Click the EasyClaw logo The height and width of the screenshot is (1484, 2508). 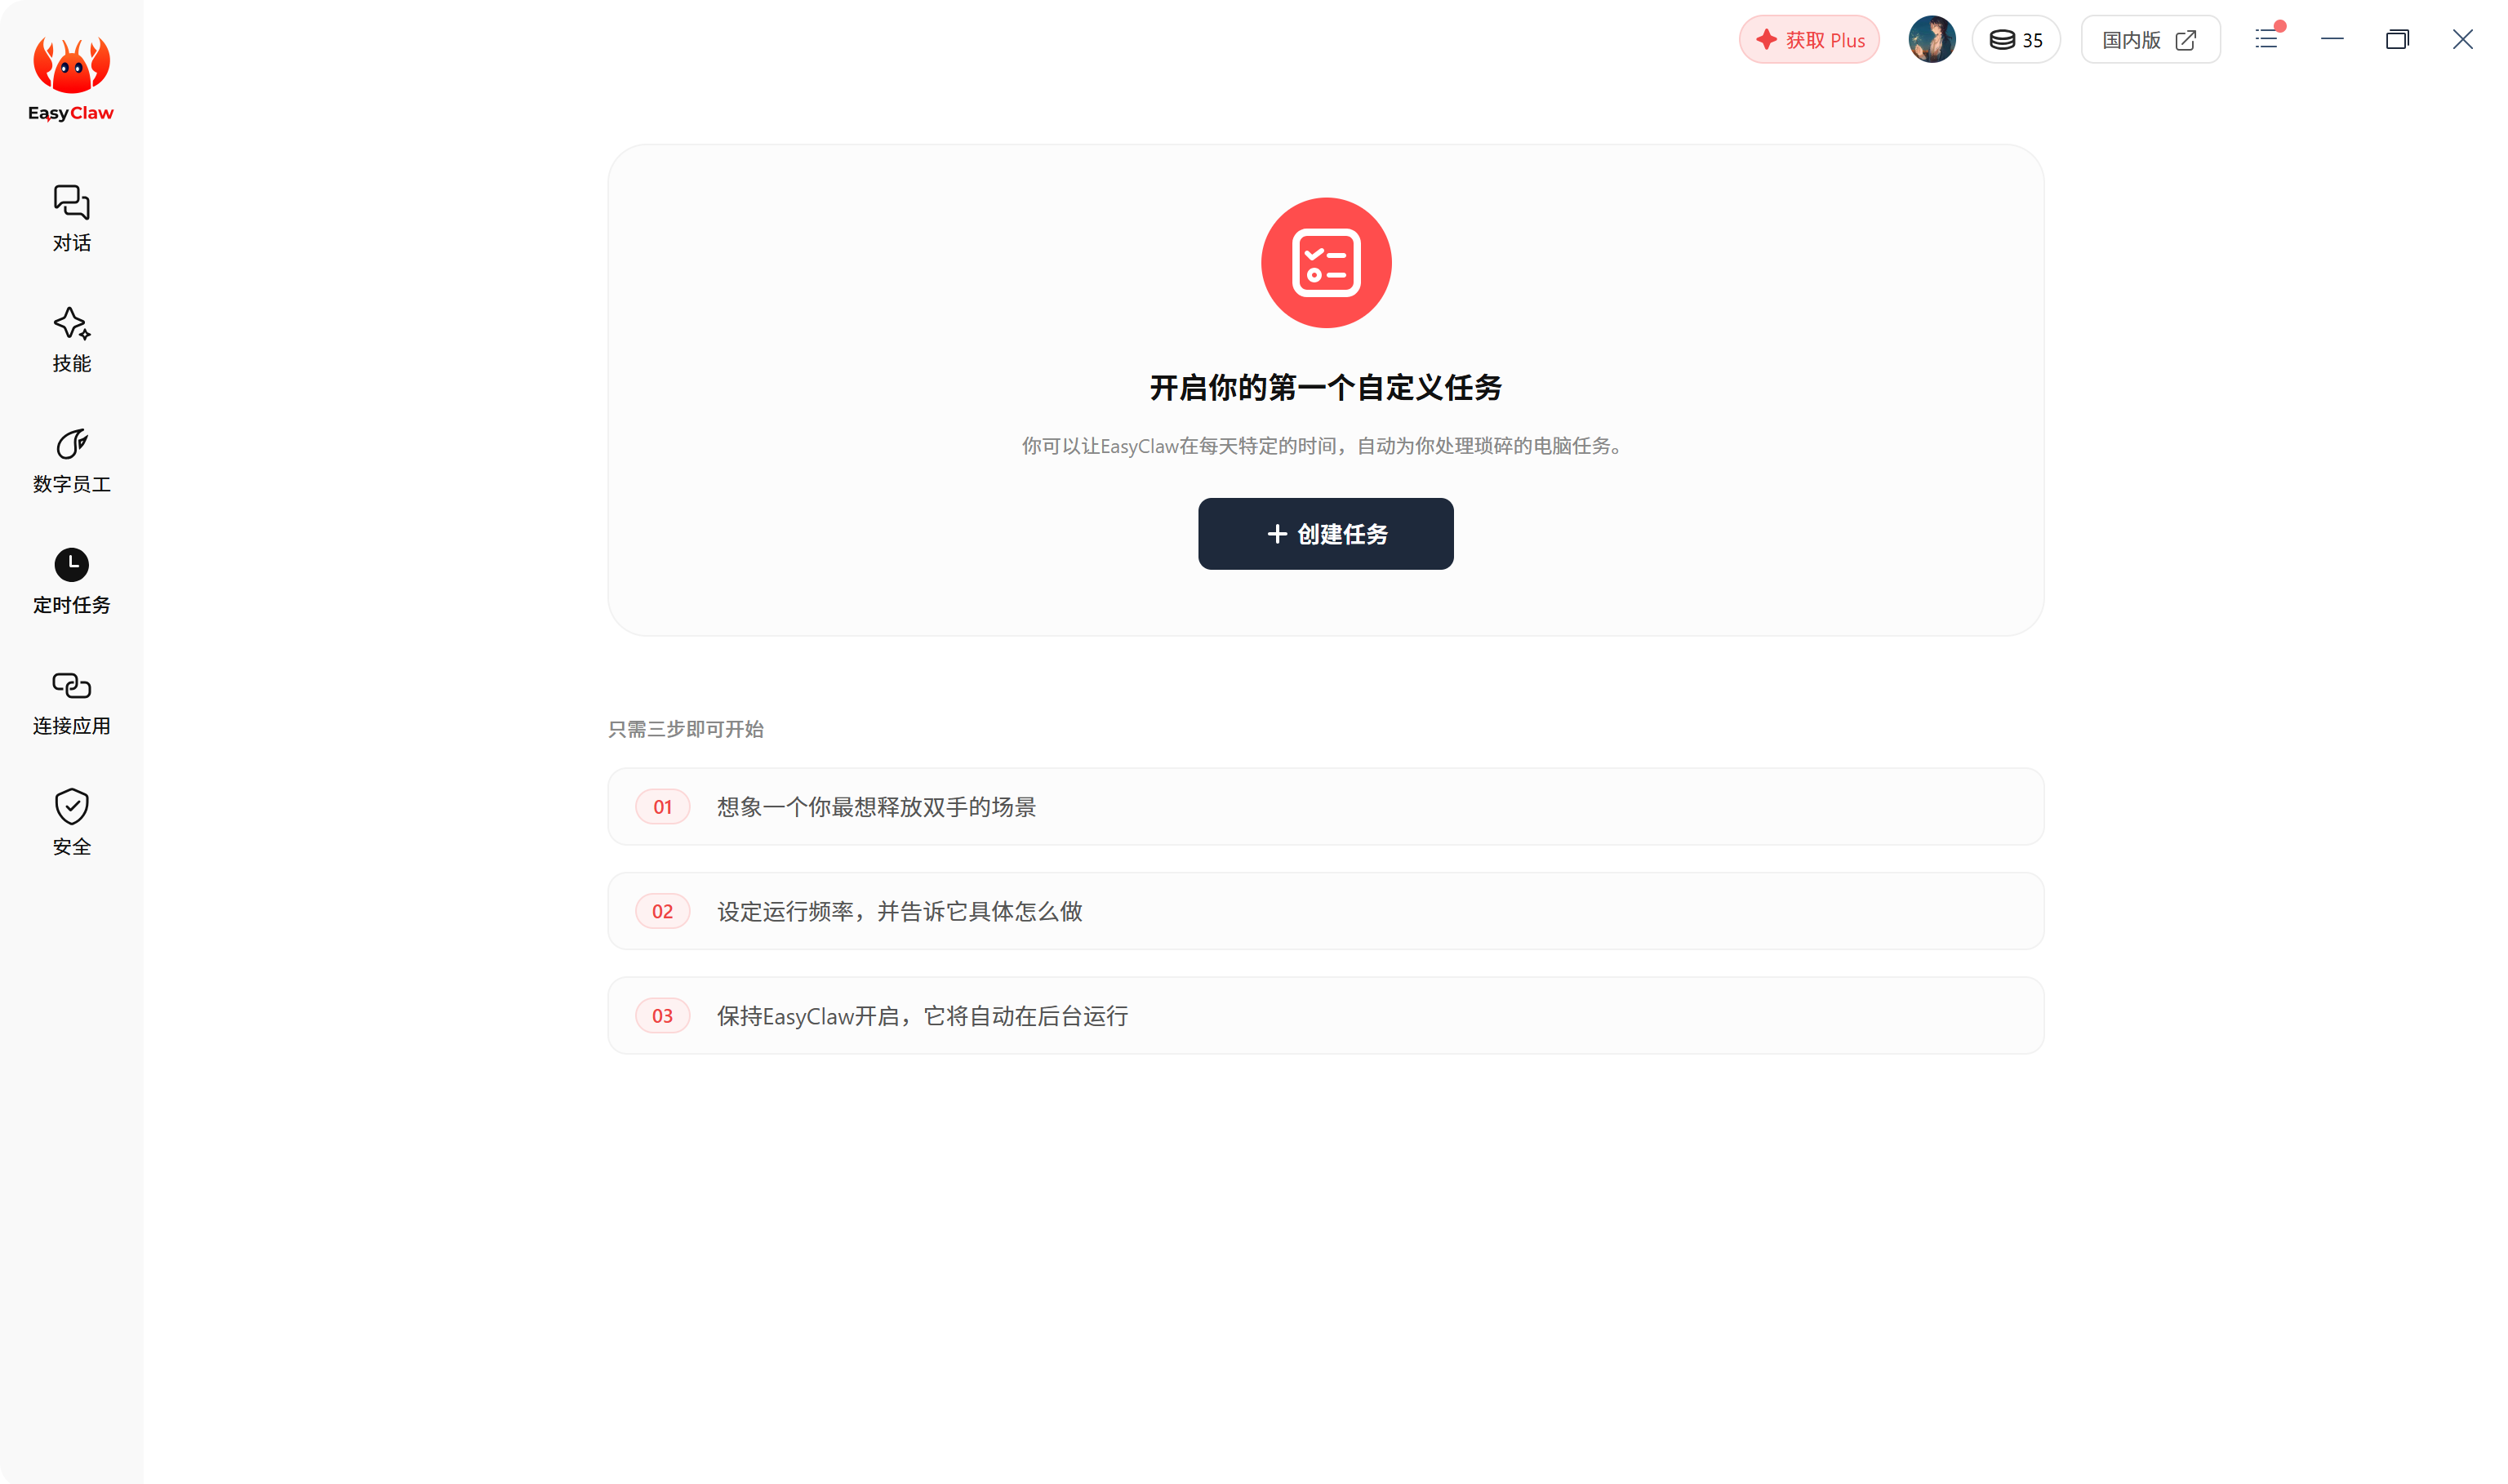tap(71, 78)
